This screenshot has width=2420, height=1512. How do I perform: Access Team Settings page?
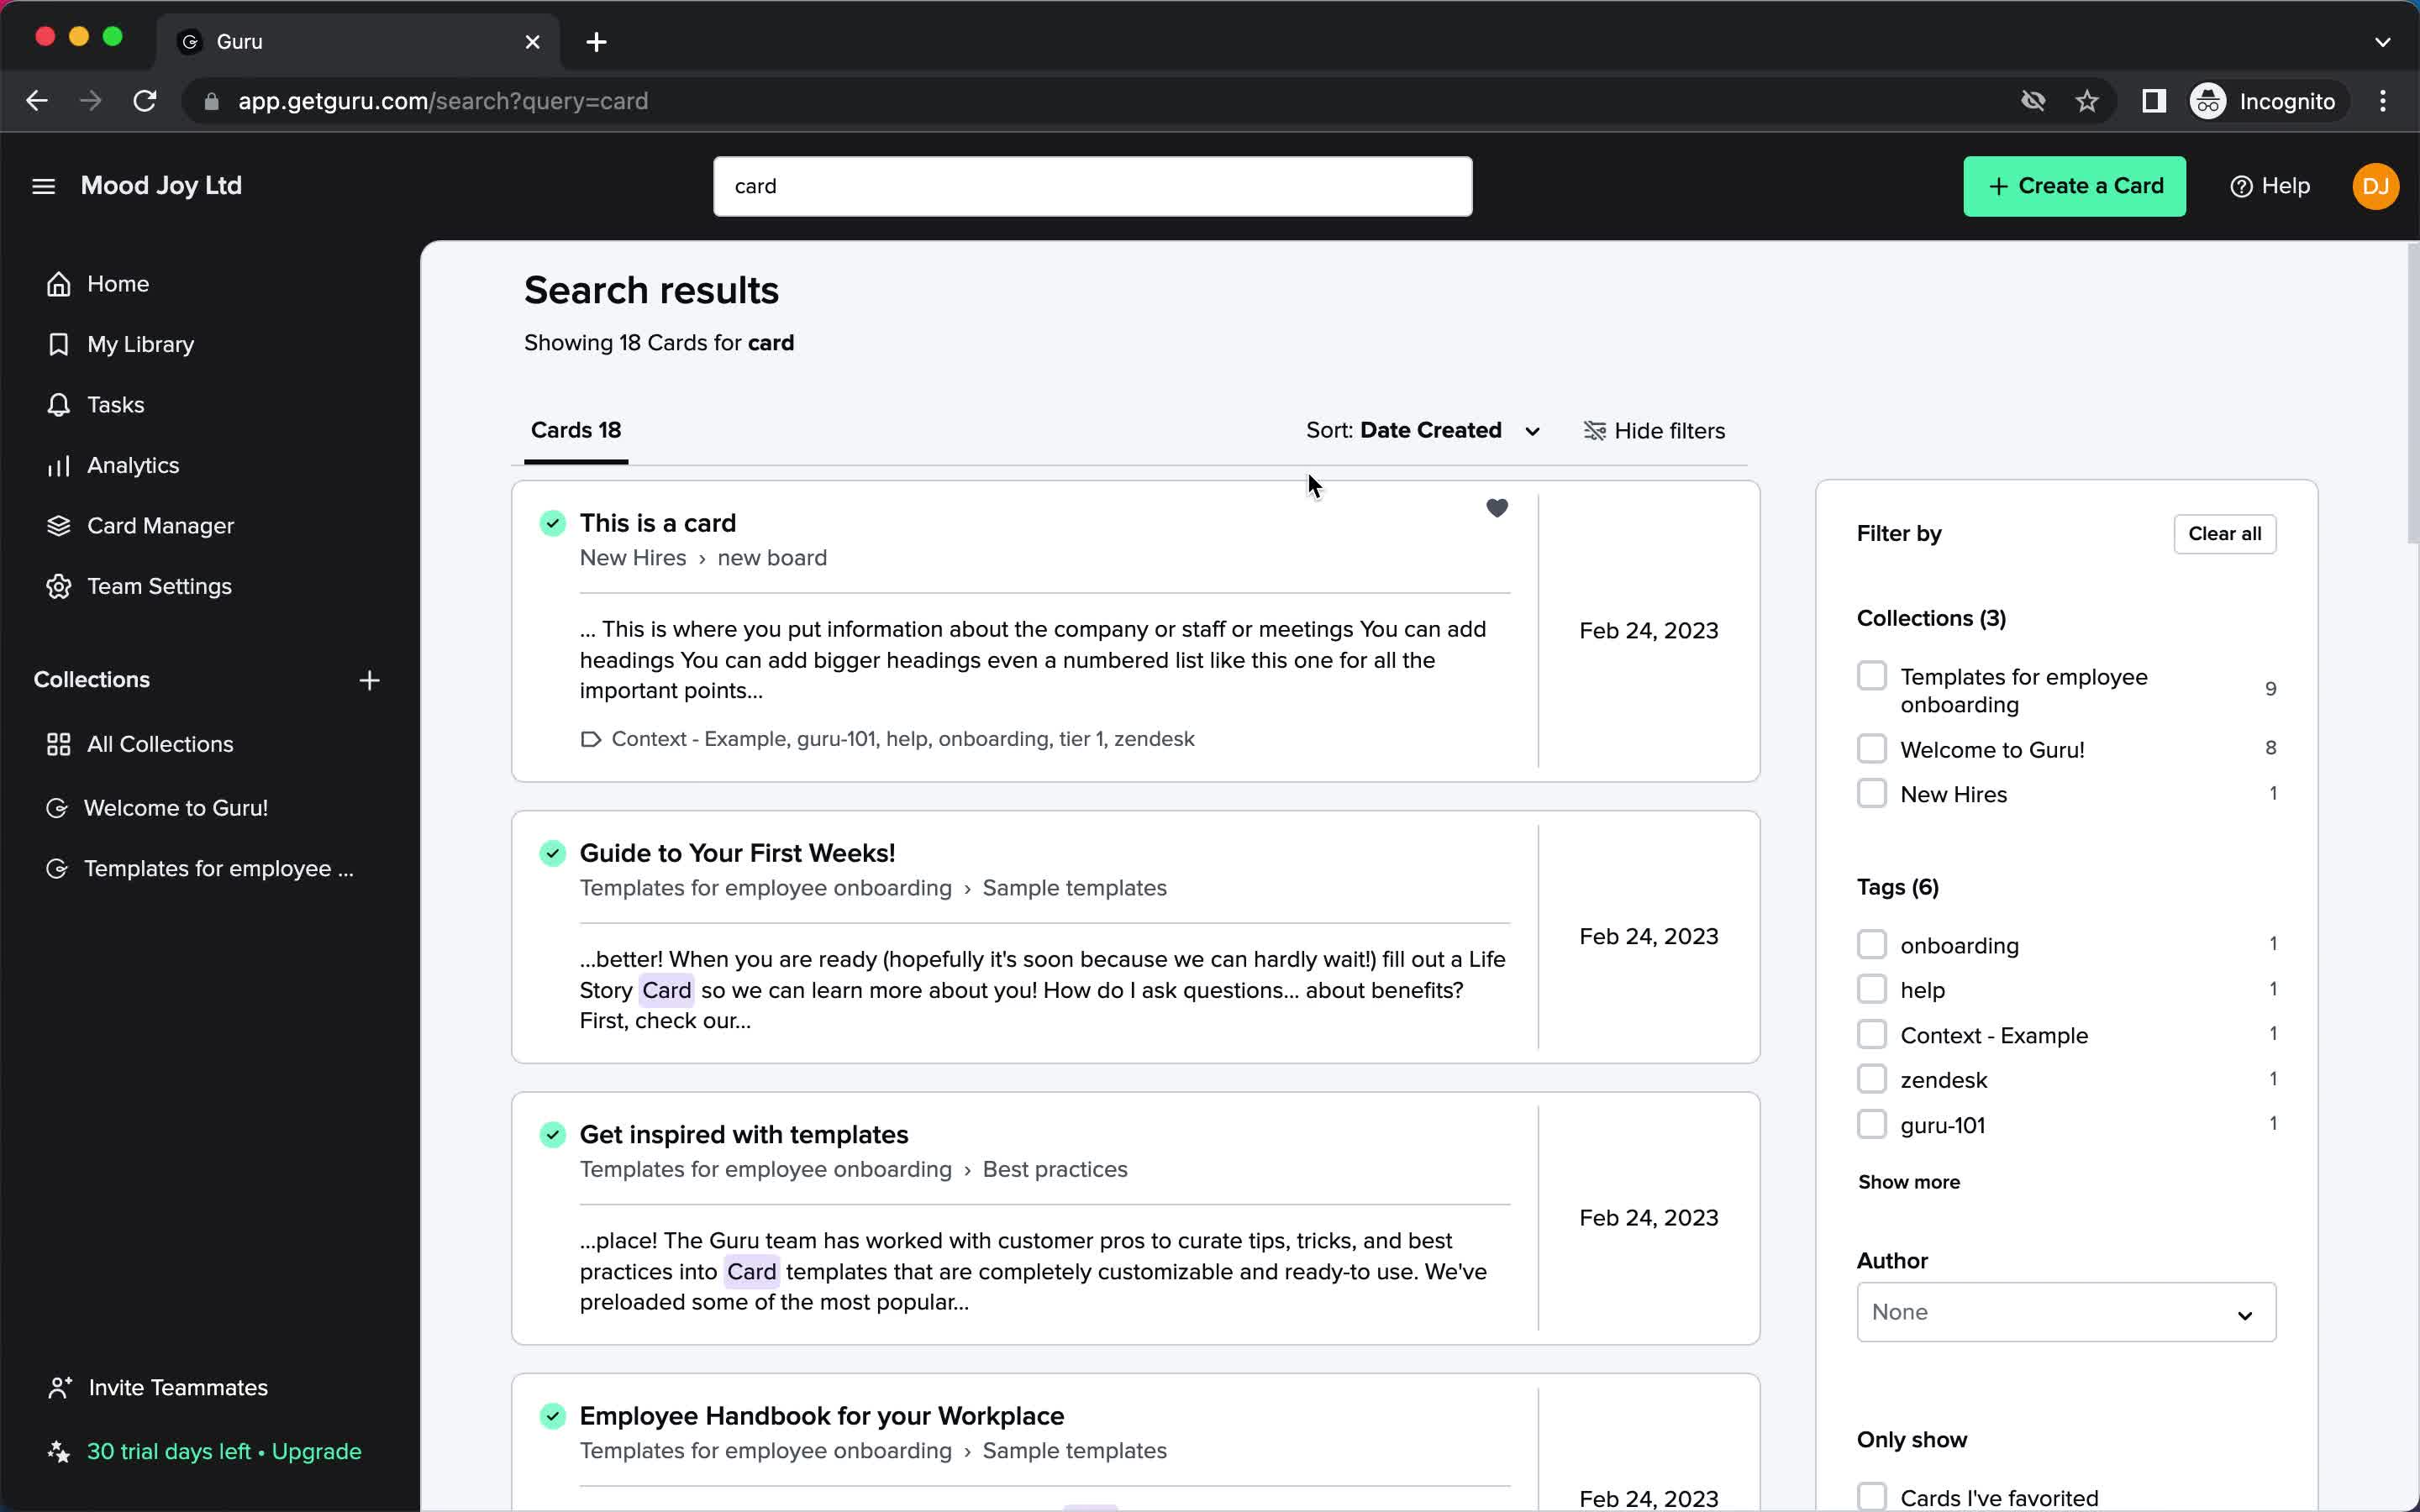[x=159, y=585]
